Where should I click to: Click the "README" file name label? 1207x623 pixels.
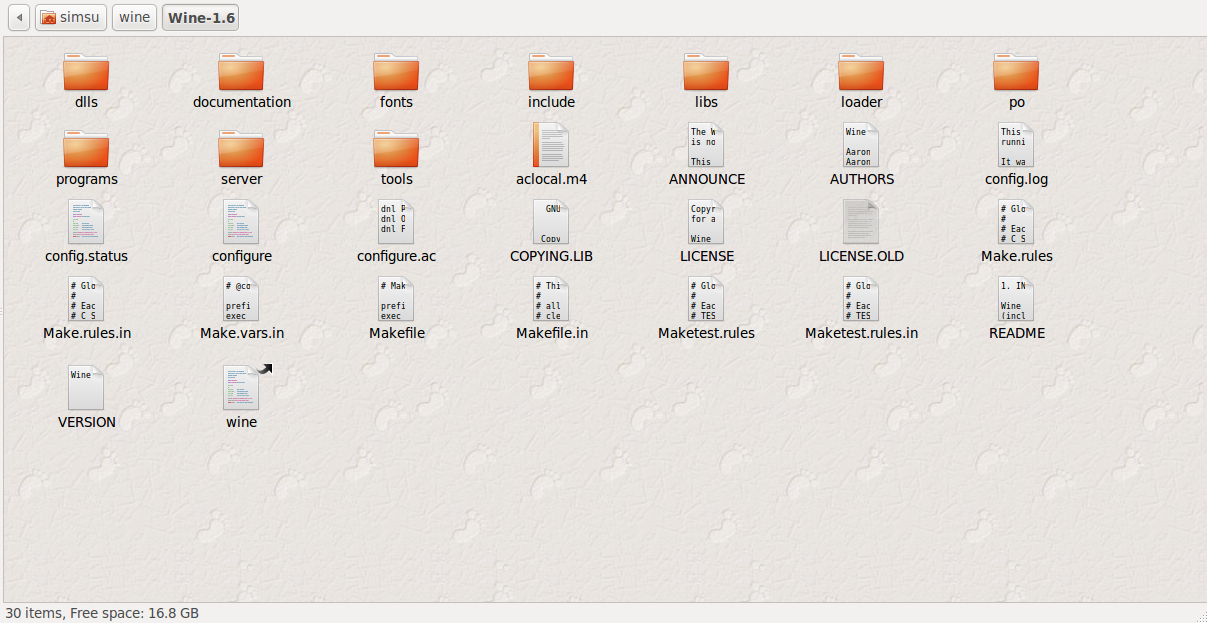1016,333
